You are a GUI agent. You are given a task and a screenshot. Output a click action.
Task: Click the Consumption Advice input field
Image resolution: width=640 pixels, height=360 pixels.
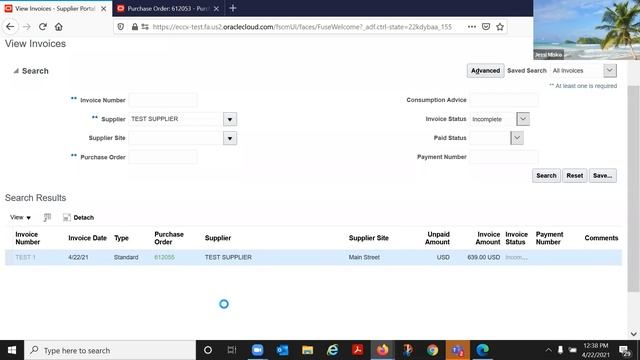coord(504,100)
